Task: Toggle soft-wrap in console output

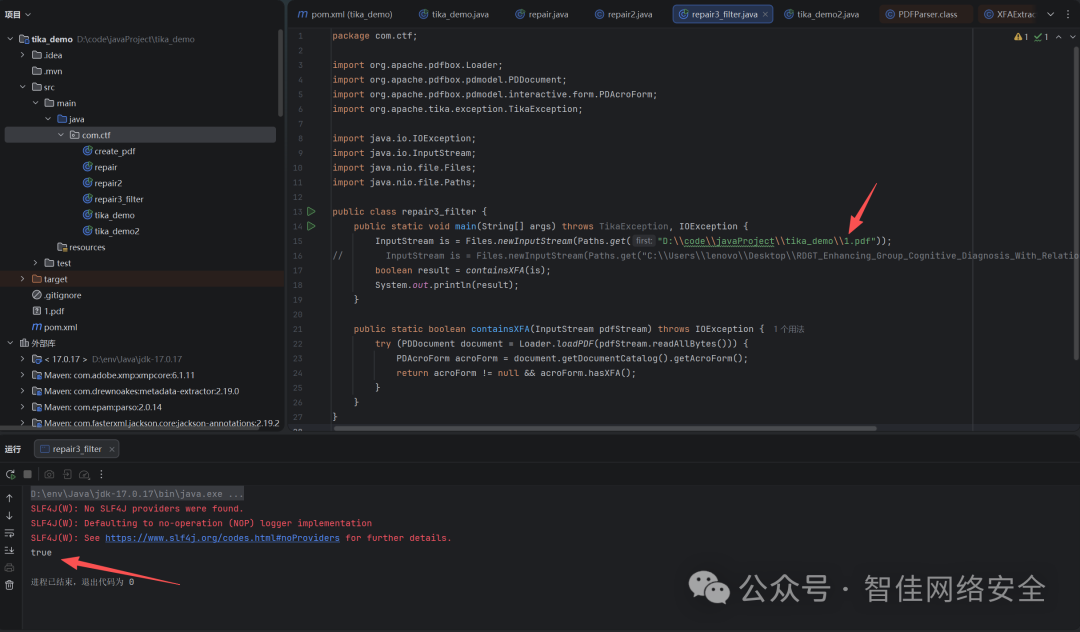Action: tap(10, 532)
